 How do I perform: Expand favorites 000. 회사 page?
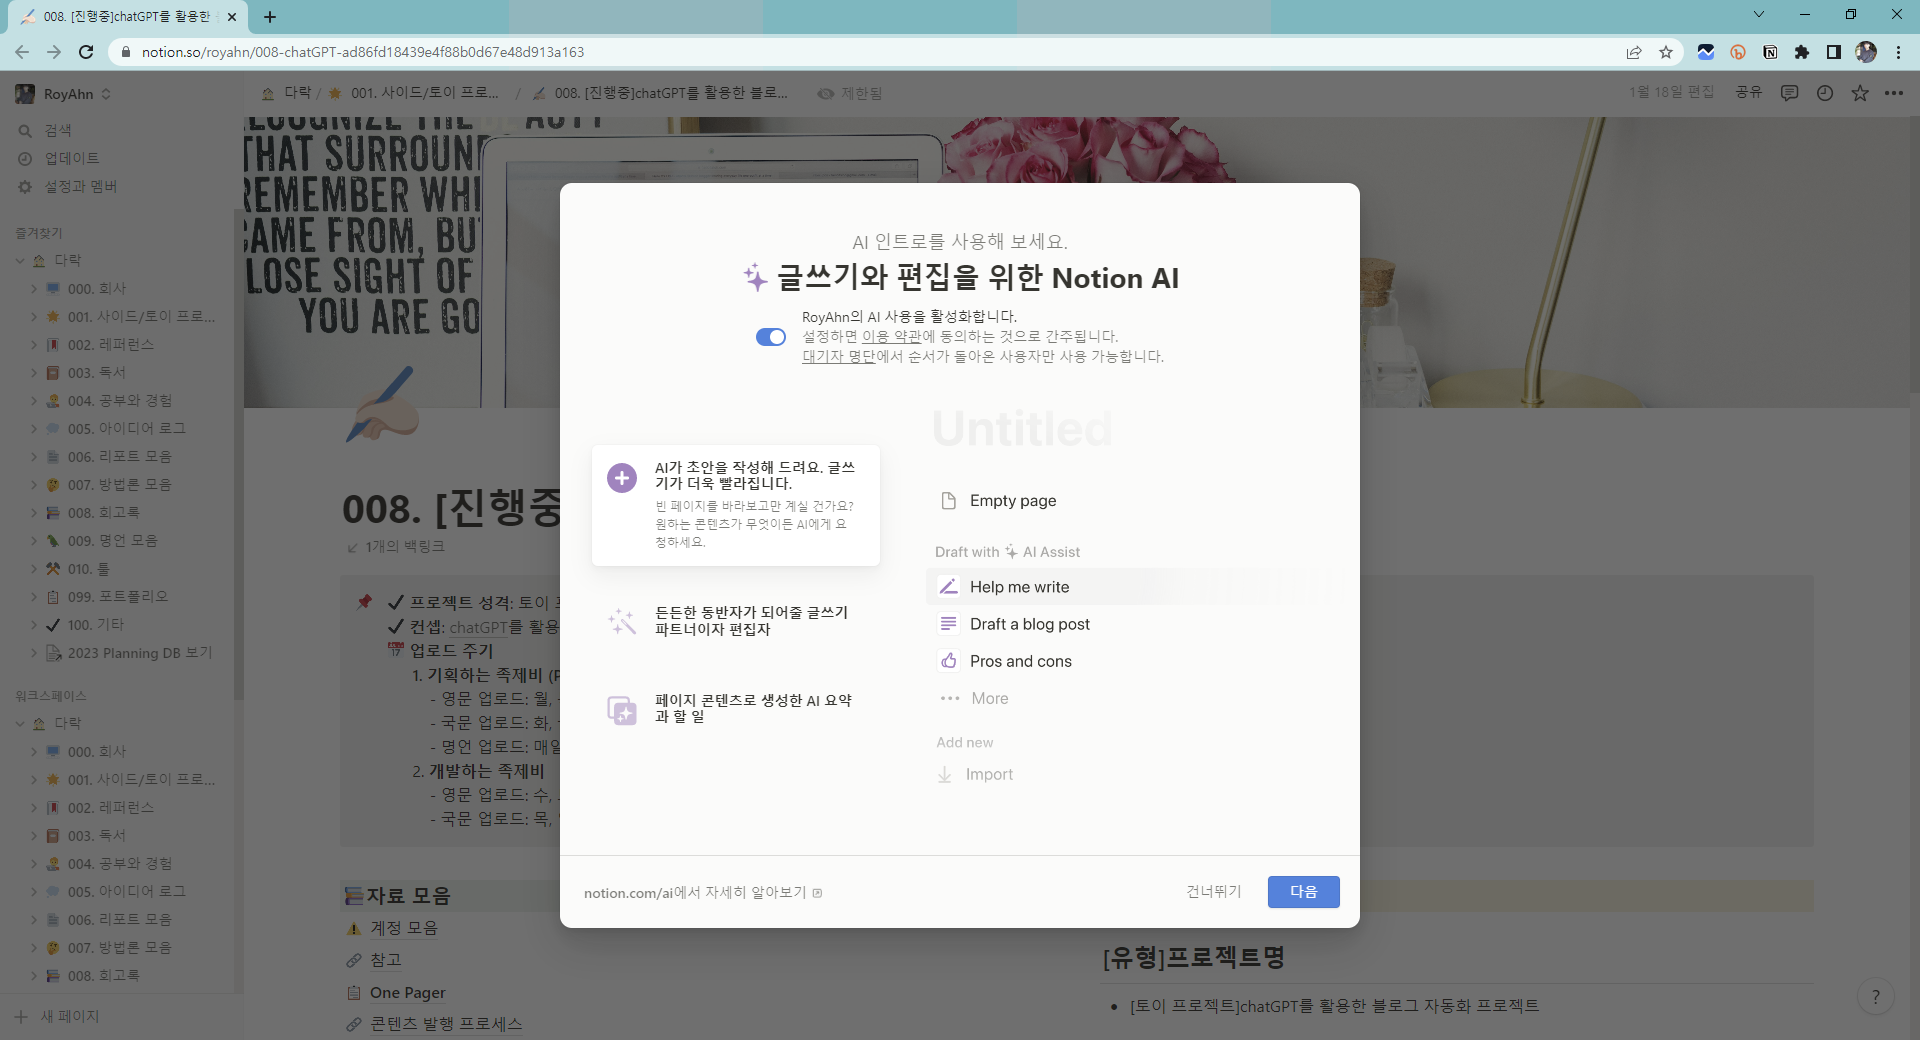tap(34, 289)
